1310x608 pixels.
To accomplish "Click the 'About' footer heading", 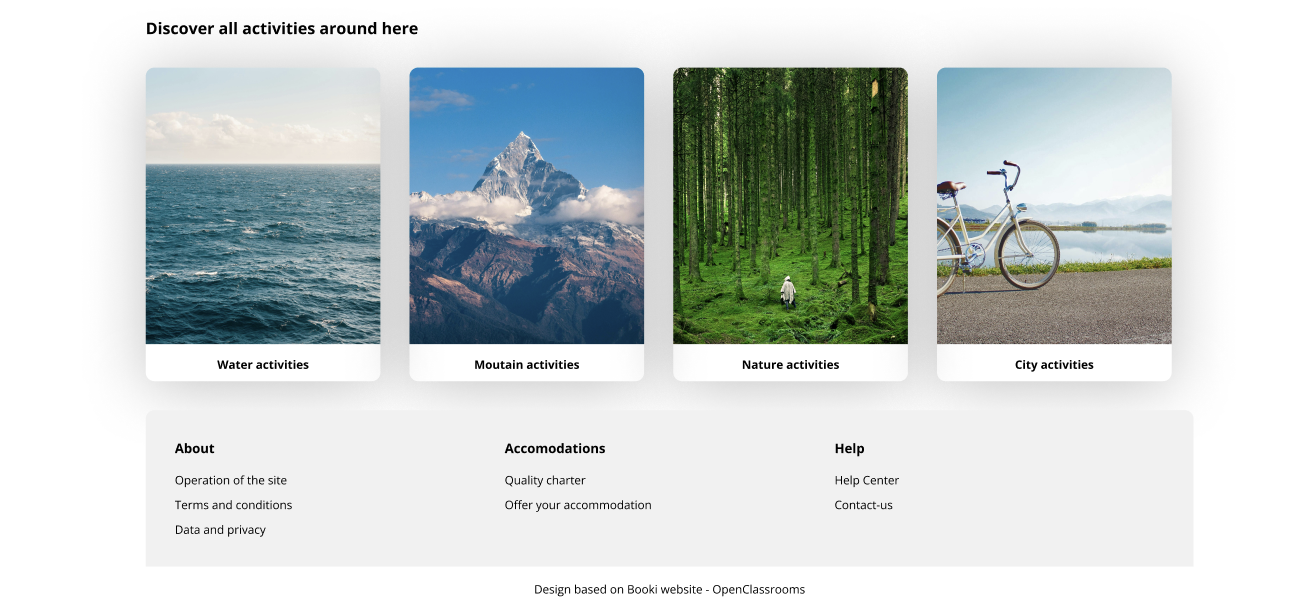I will click(195, 449).
